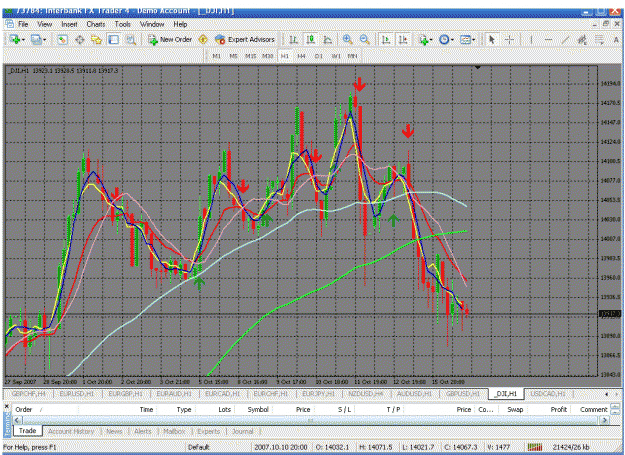
Task: Zoom out of the chart
Action: 364,40
